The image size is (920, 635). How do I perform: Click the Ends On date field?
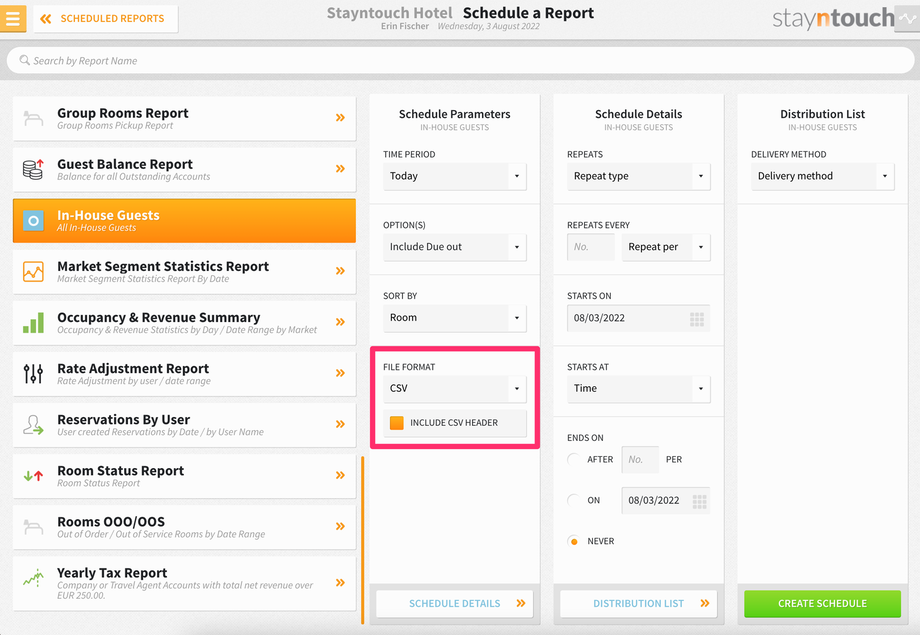coord(666,501)
